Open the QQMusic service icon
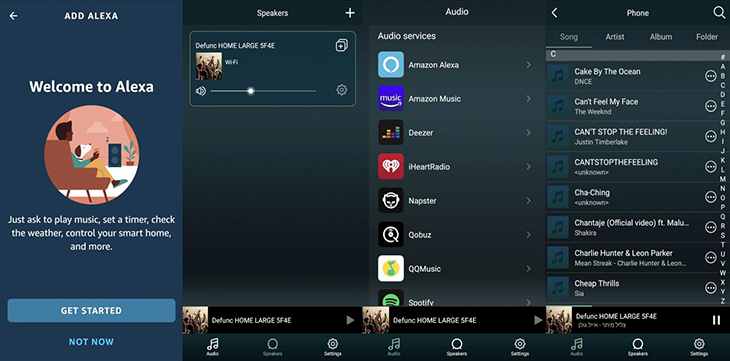This screenshot has height=361, width=730. 391,269
